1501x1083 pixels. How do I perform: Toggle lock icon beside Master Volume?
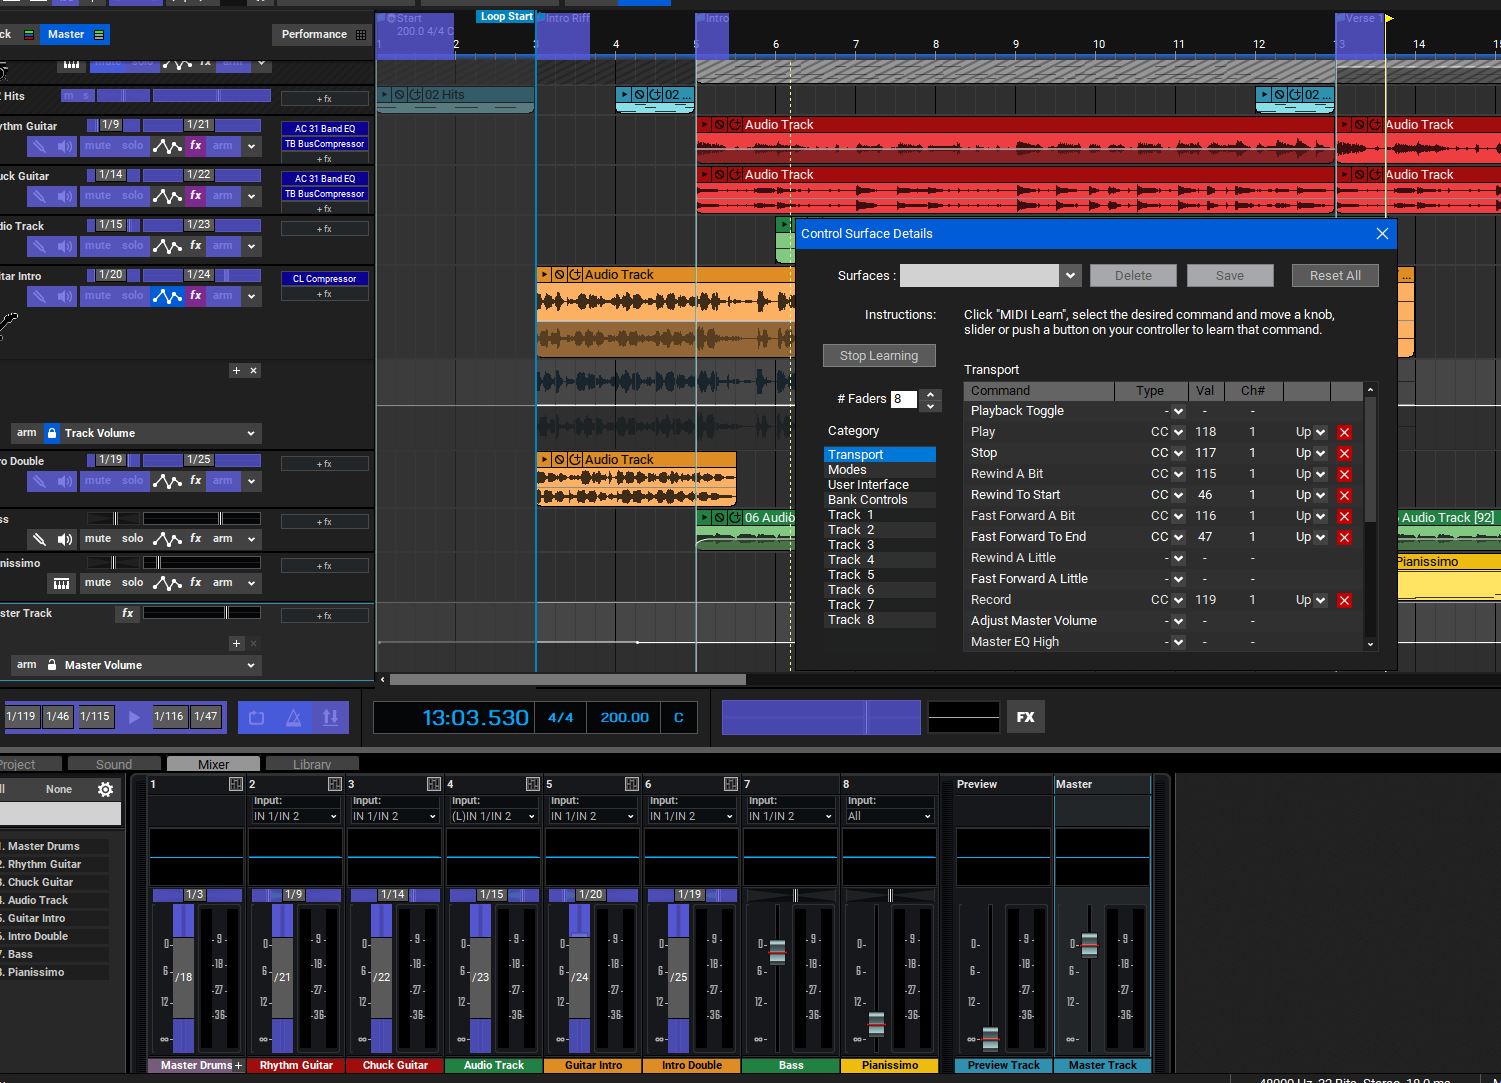pos(52,665)
